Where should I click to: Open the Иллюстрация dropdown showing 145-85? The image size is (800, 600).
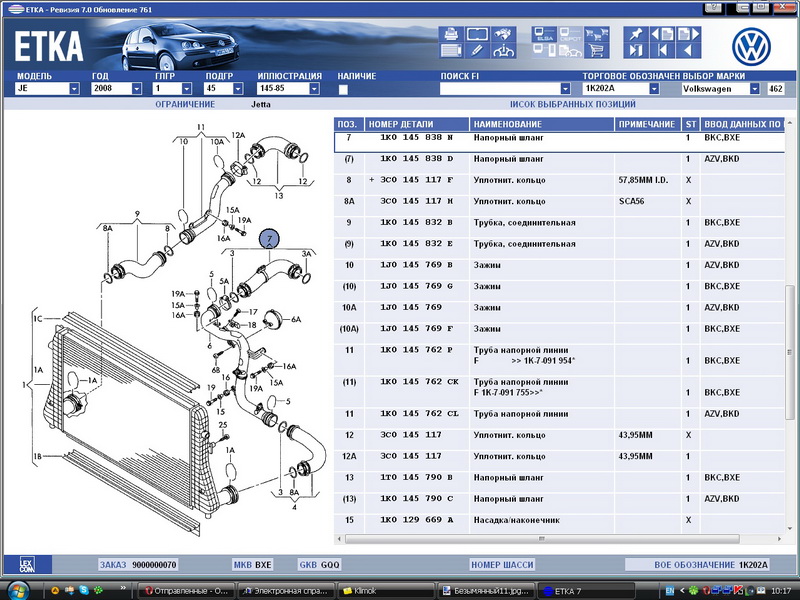pos(314,89)
